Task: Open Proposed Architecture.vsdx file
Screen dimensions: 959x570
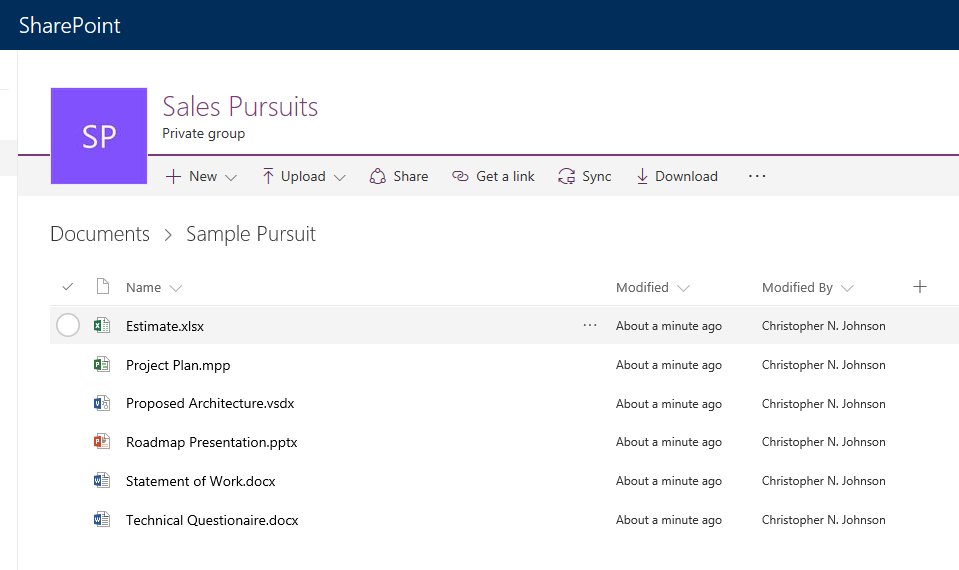Action: point(210,404)
